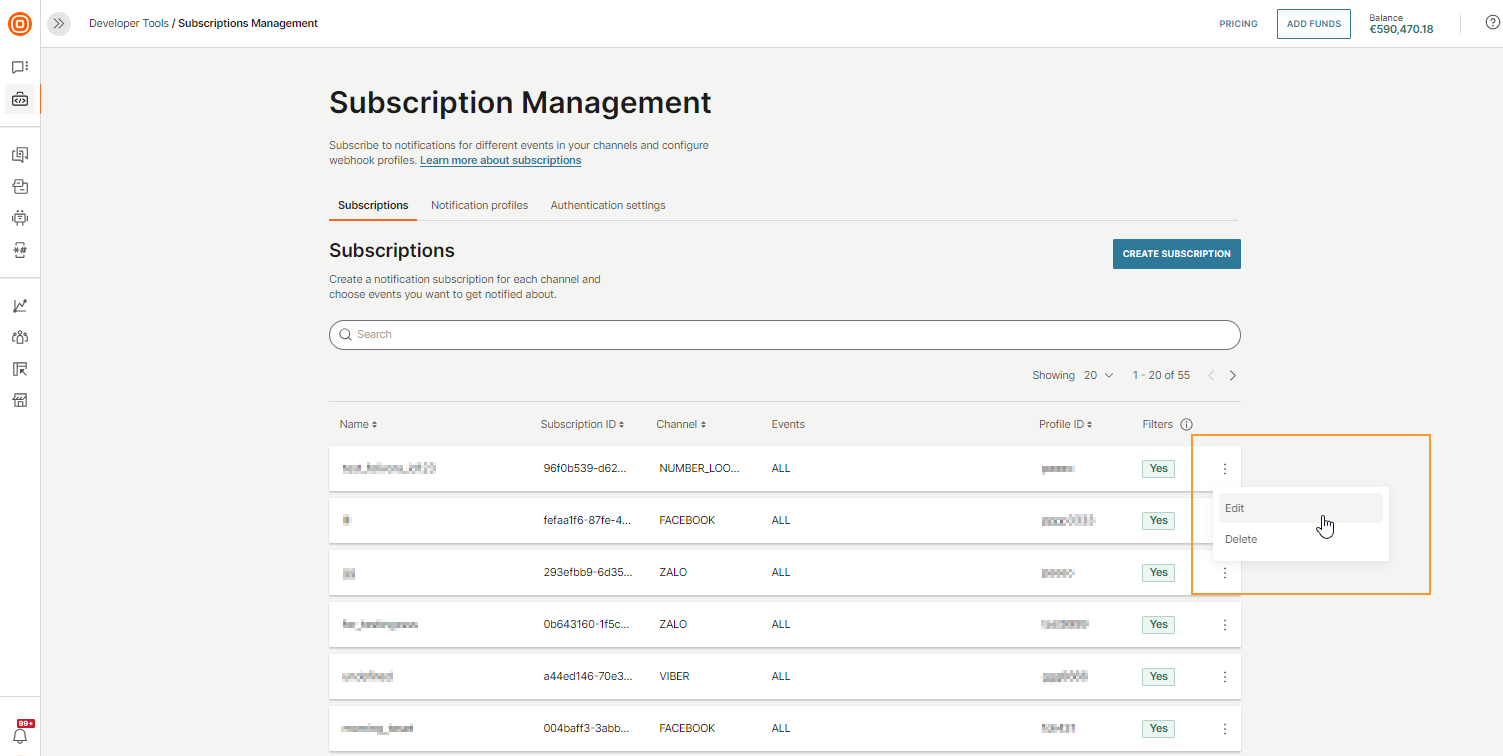Click the Infobip logo in the top corner
Screen dimensions: 1503x756
(x=20, y=24)
